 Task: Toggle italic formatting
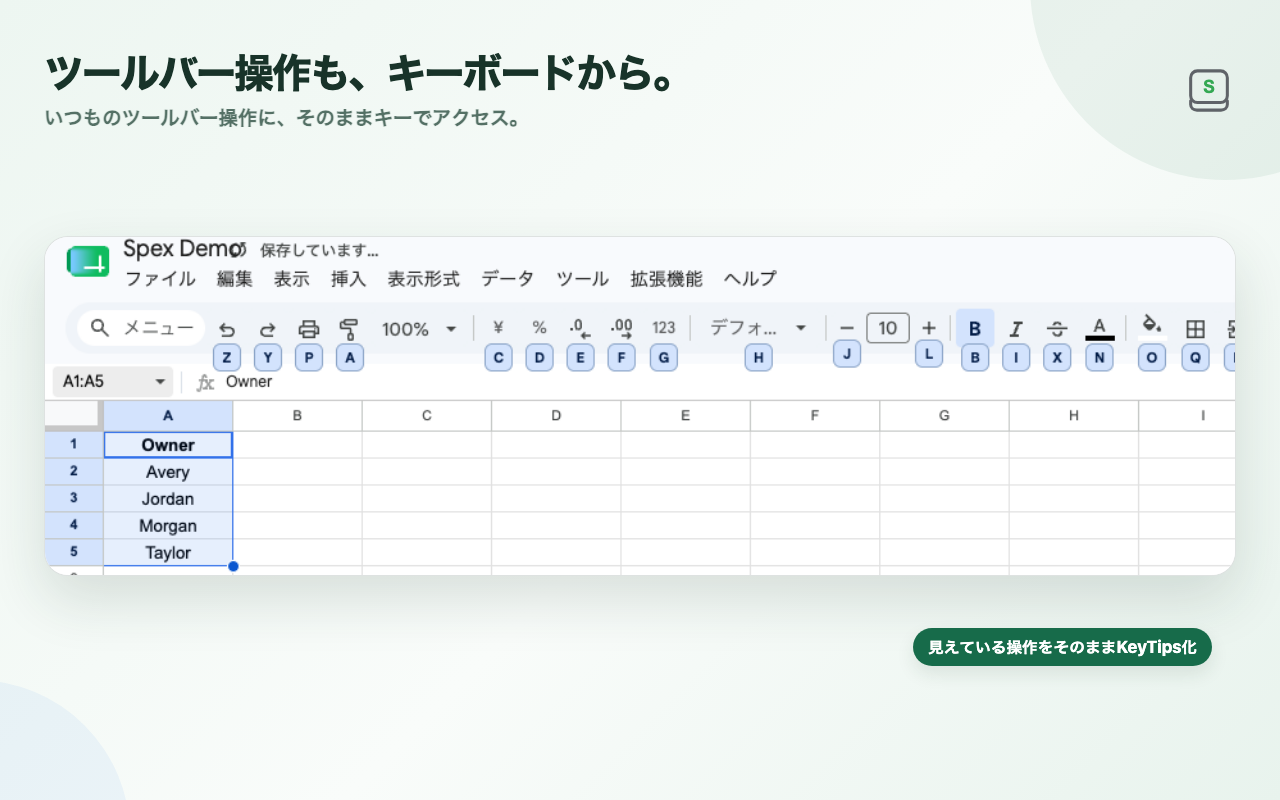click(x=1016, y=329)
